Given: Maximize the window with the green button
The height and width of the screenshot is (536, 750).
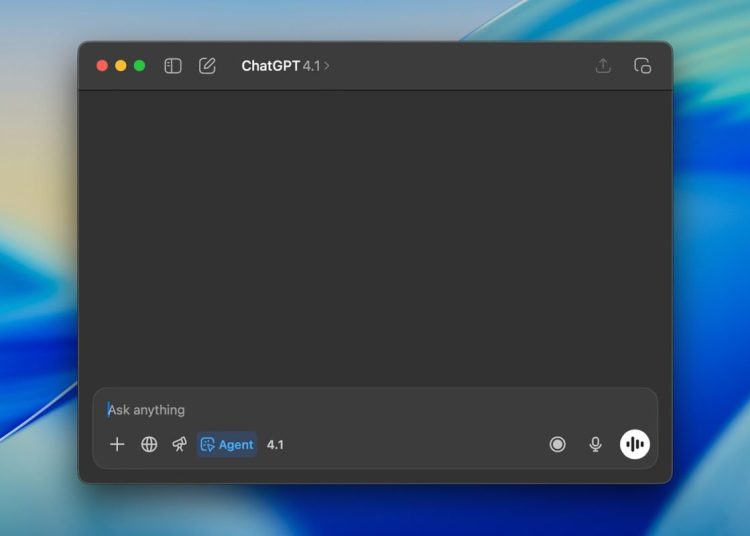Looking at the screenshot, I should pos(140,66).
